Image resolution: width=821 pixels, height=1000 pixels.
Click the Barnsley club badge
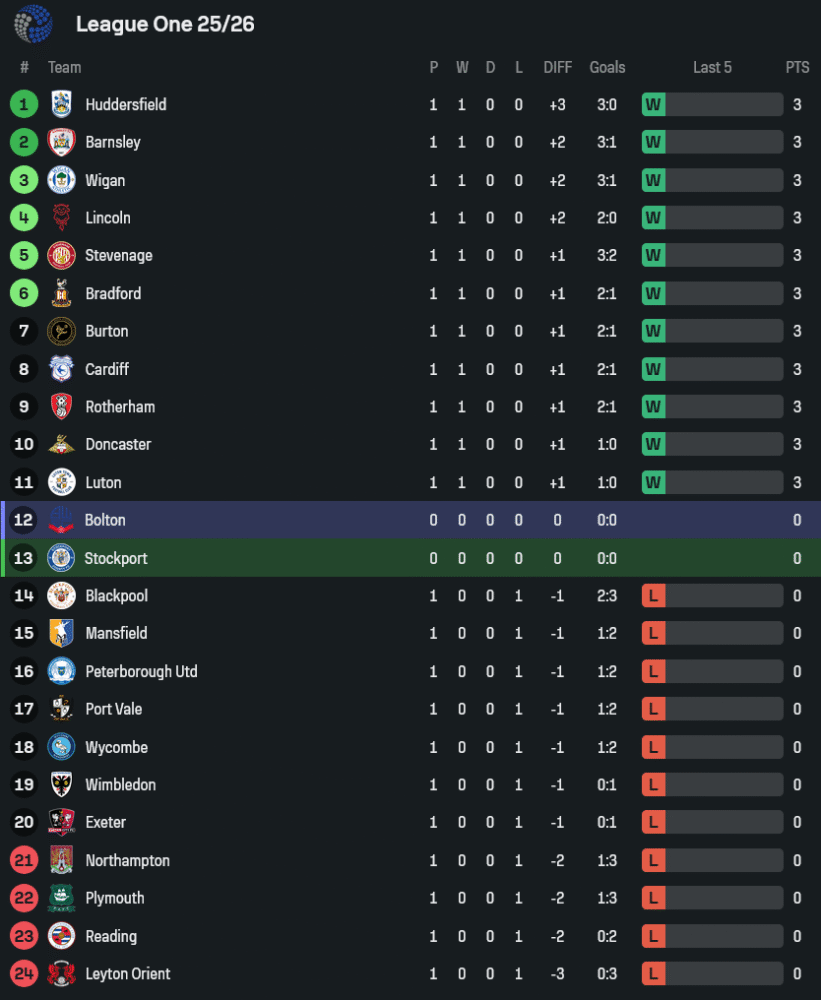coord(62,142)
